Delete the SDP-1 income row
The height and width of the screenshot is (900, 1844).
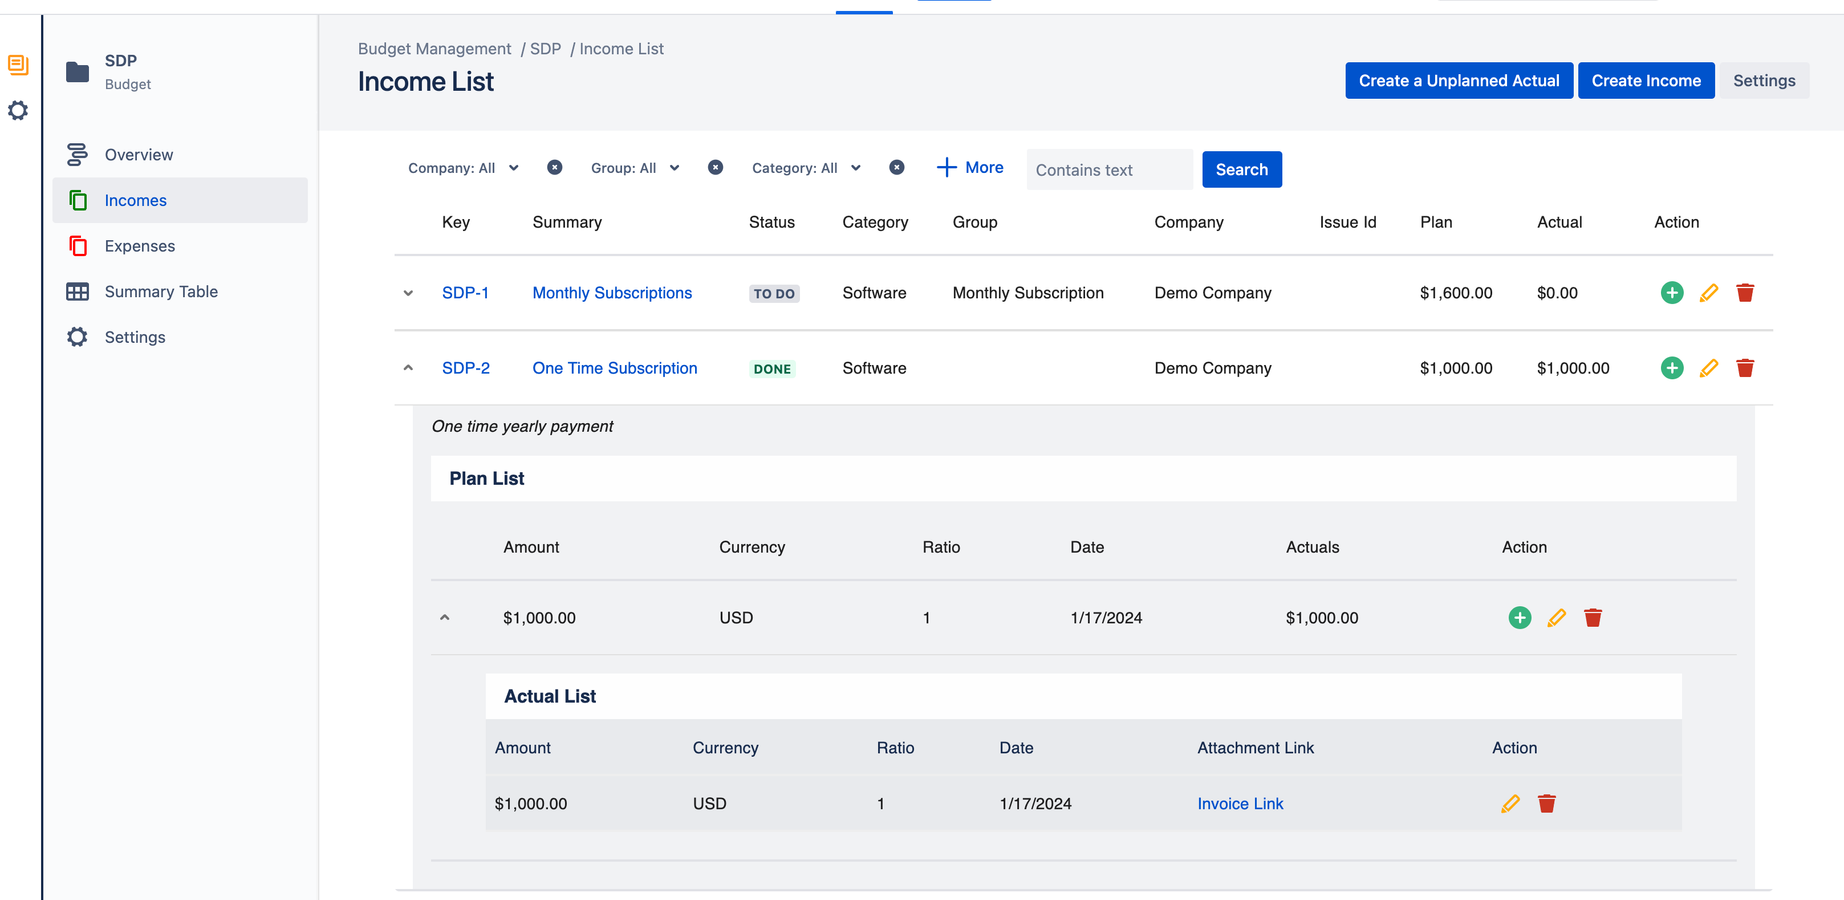(1745, 293)
